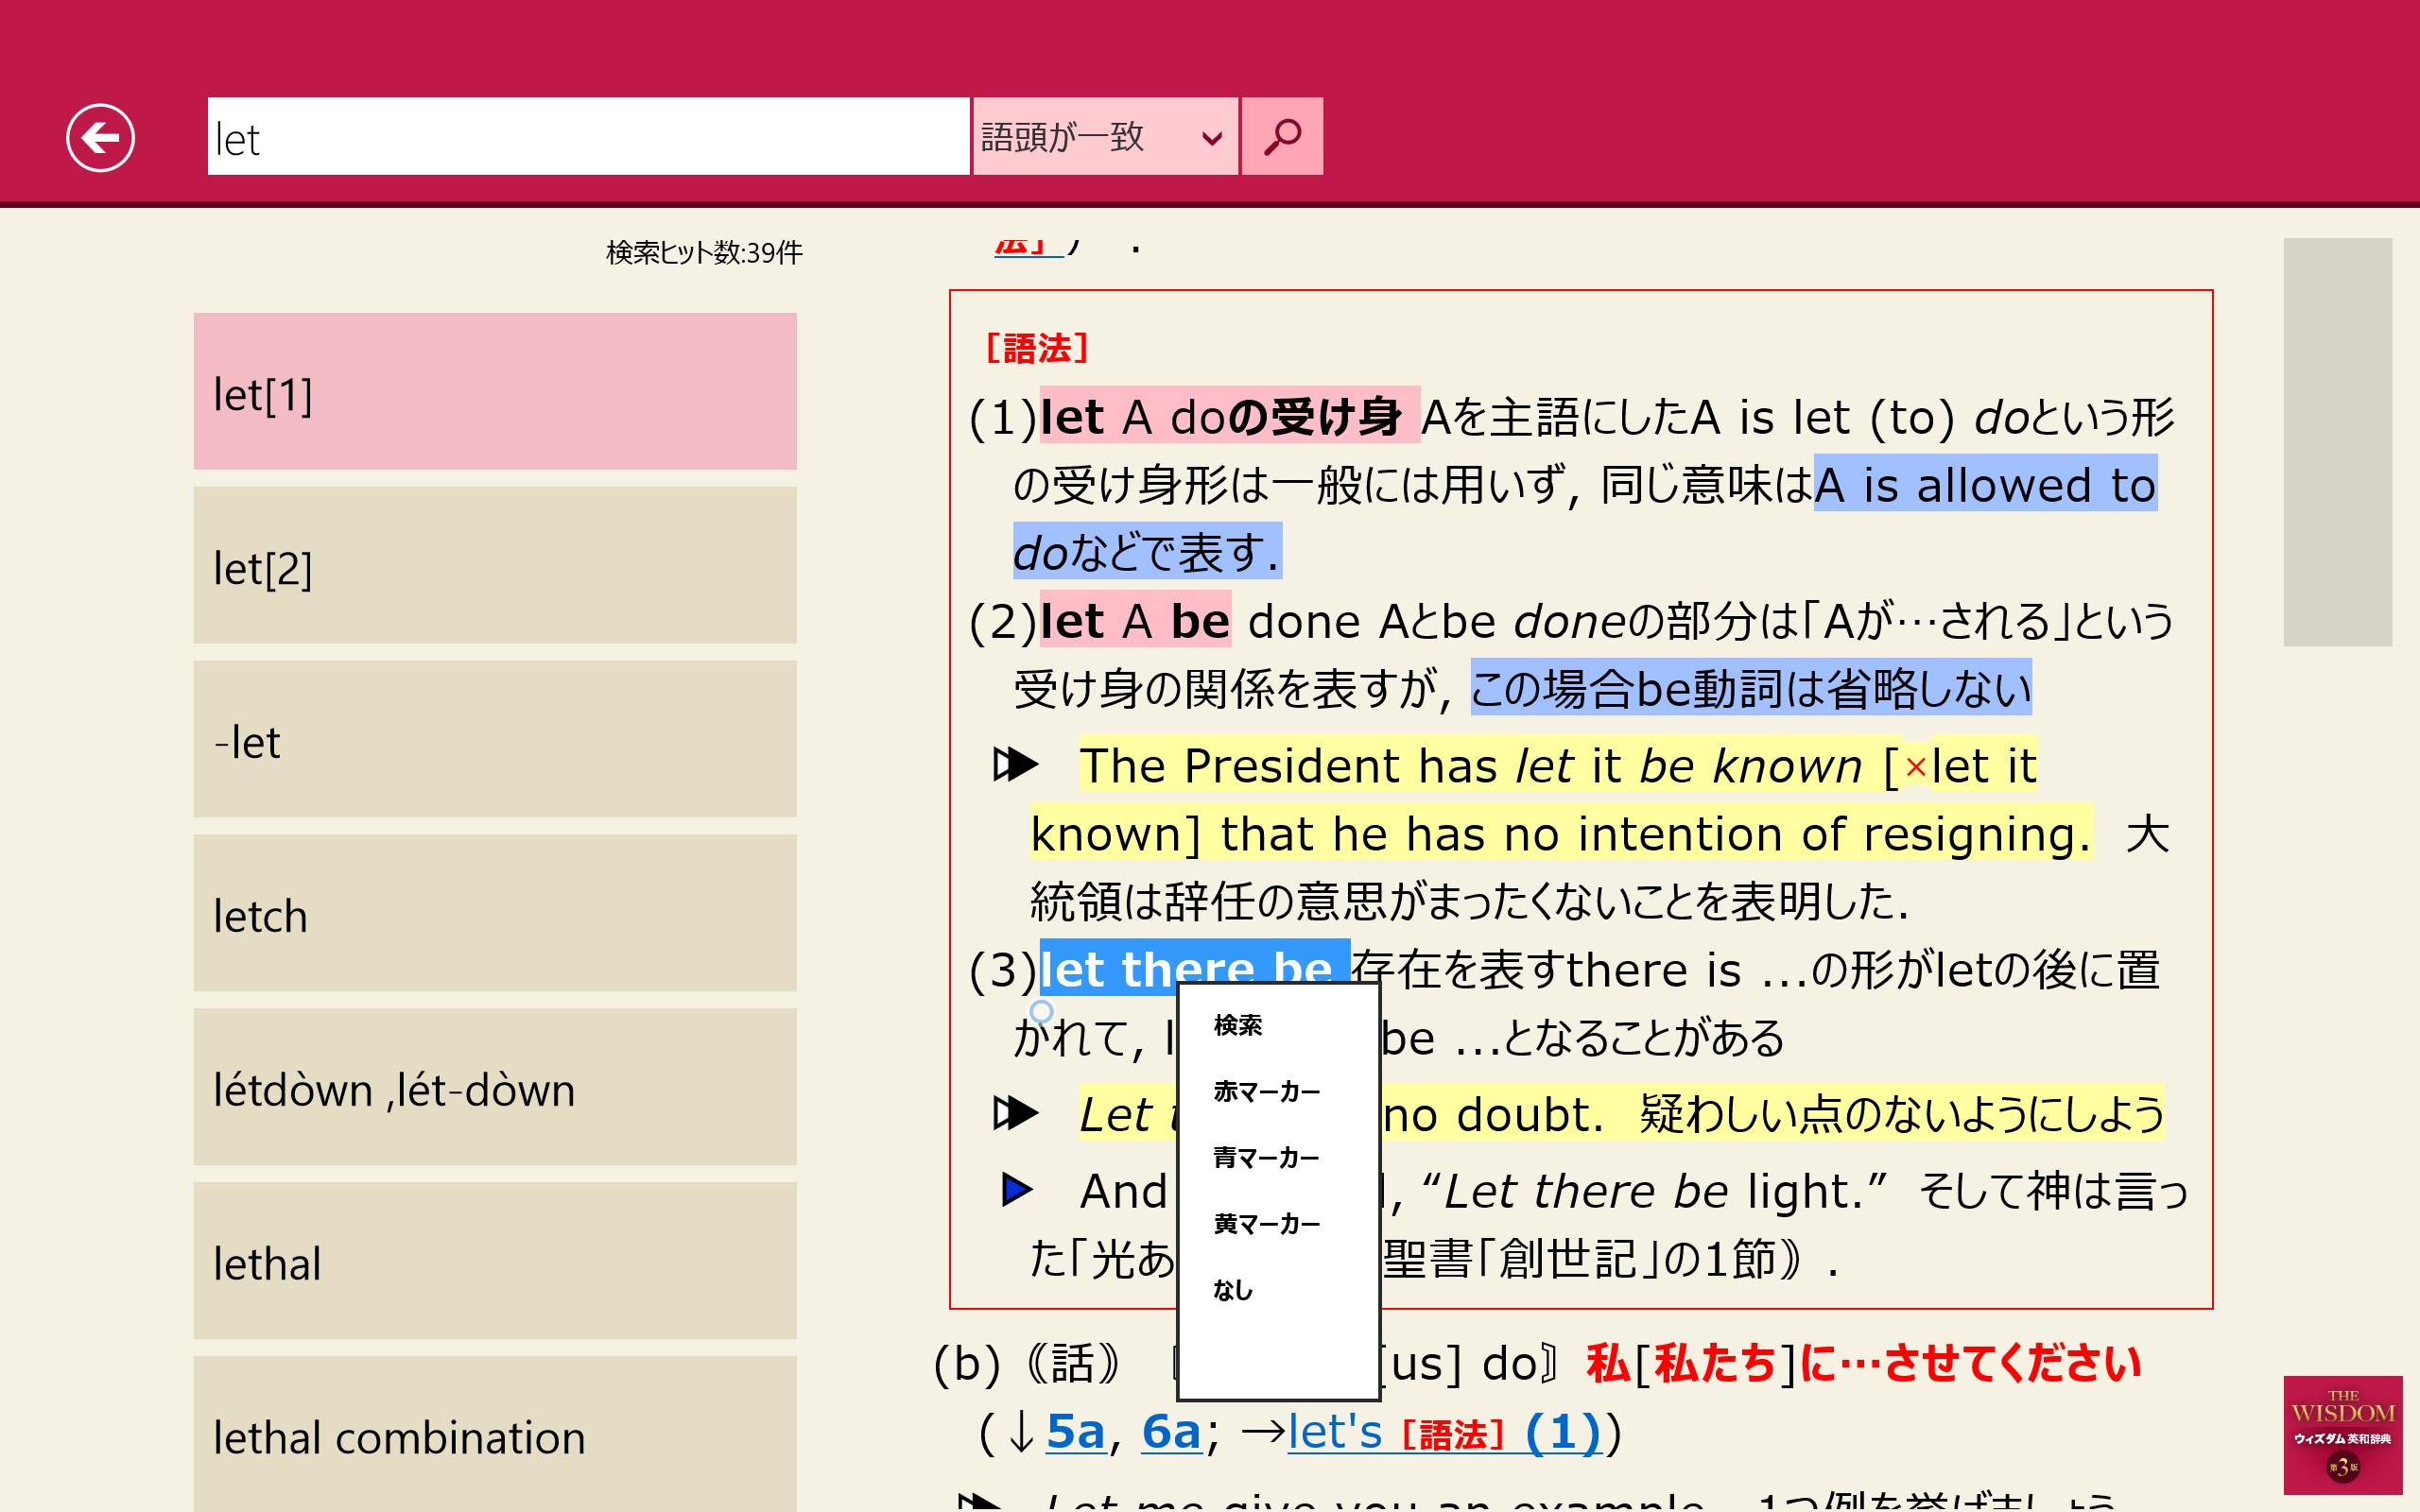Screen dimensions: 2420x1512
Task: Open the letch entry
Action: pyautogui.click(x=495, y=914)
